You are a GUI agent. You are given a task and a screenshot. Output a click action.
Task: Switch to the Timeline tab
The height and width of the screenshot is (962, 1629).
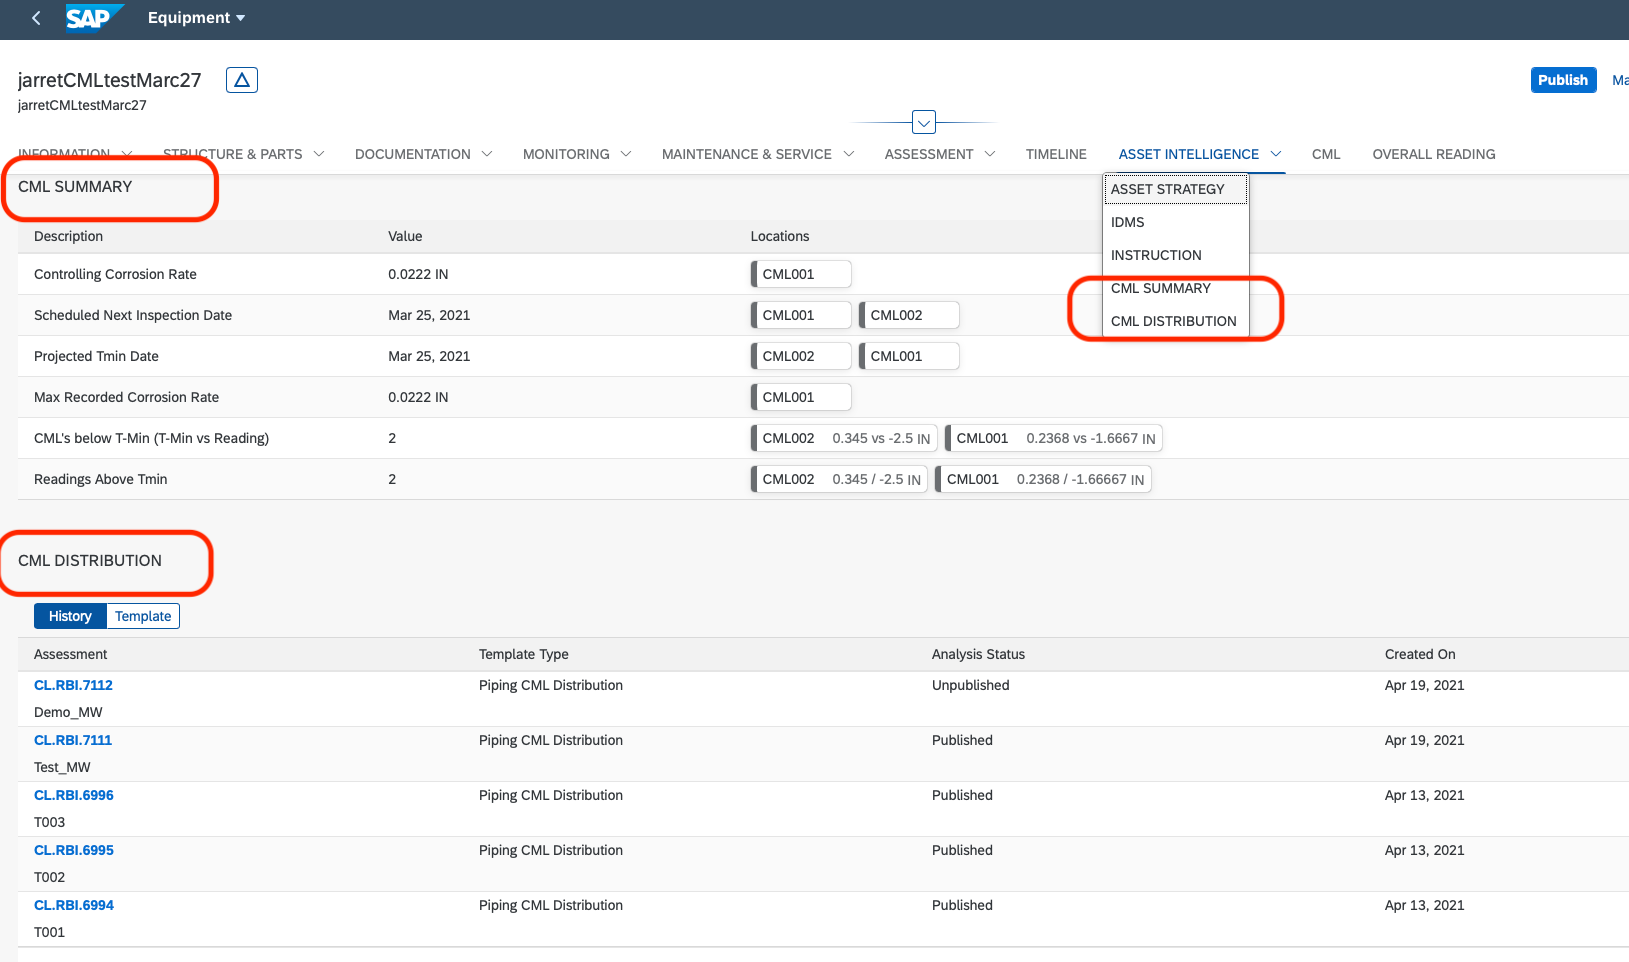(x=1056, y=154)
